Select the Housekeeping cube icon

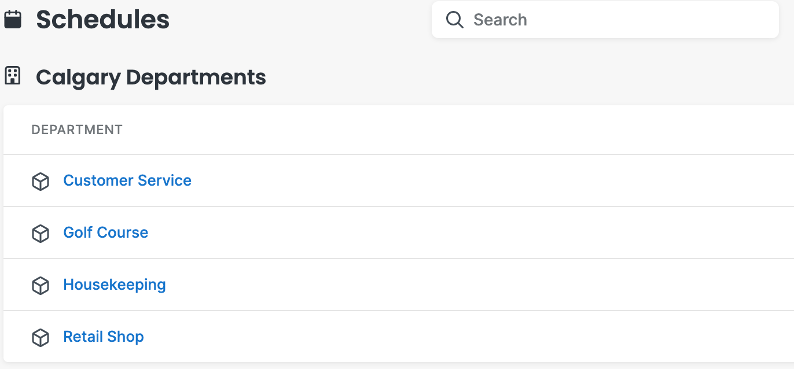pyautogui.click(x=41, y=285)
